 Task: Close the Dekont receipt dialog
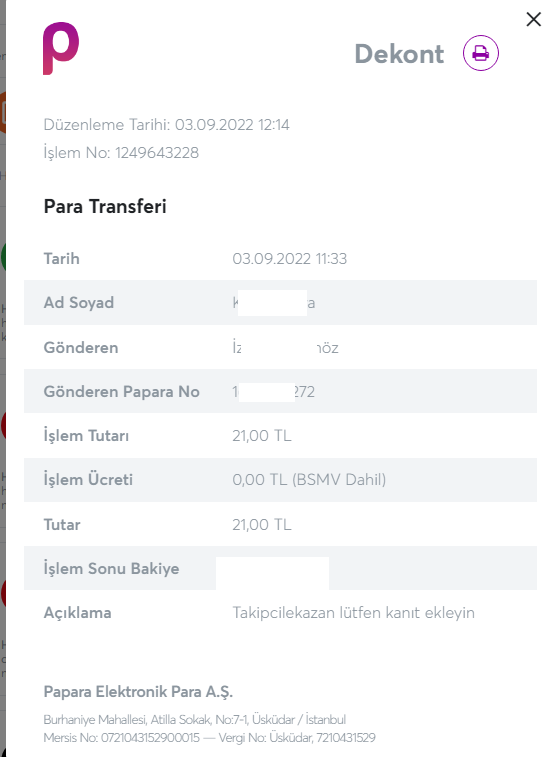[533, 19]
